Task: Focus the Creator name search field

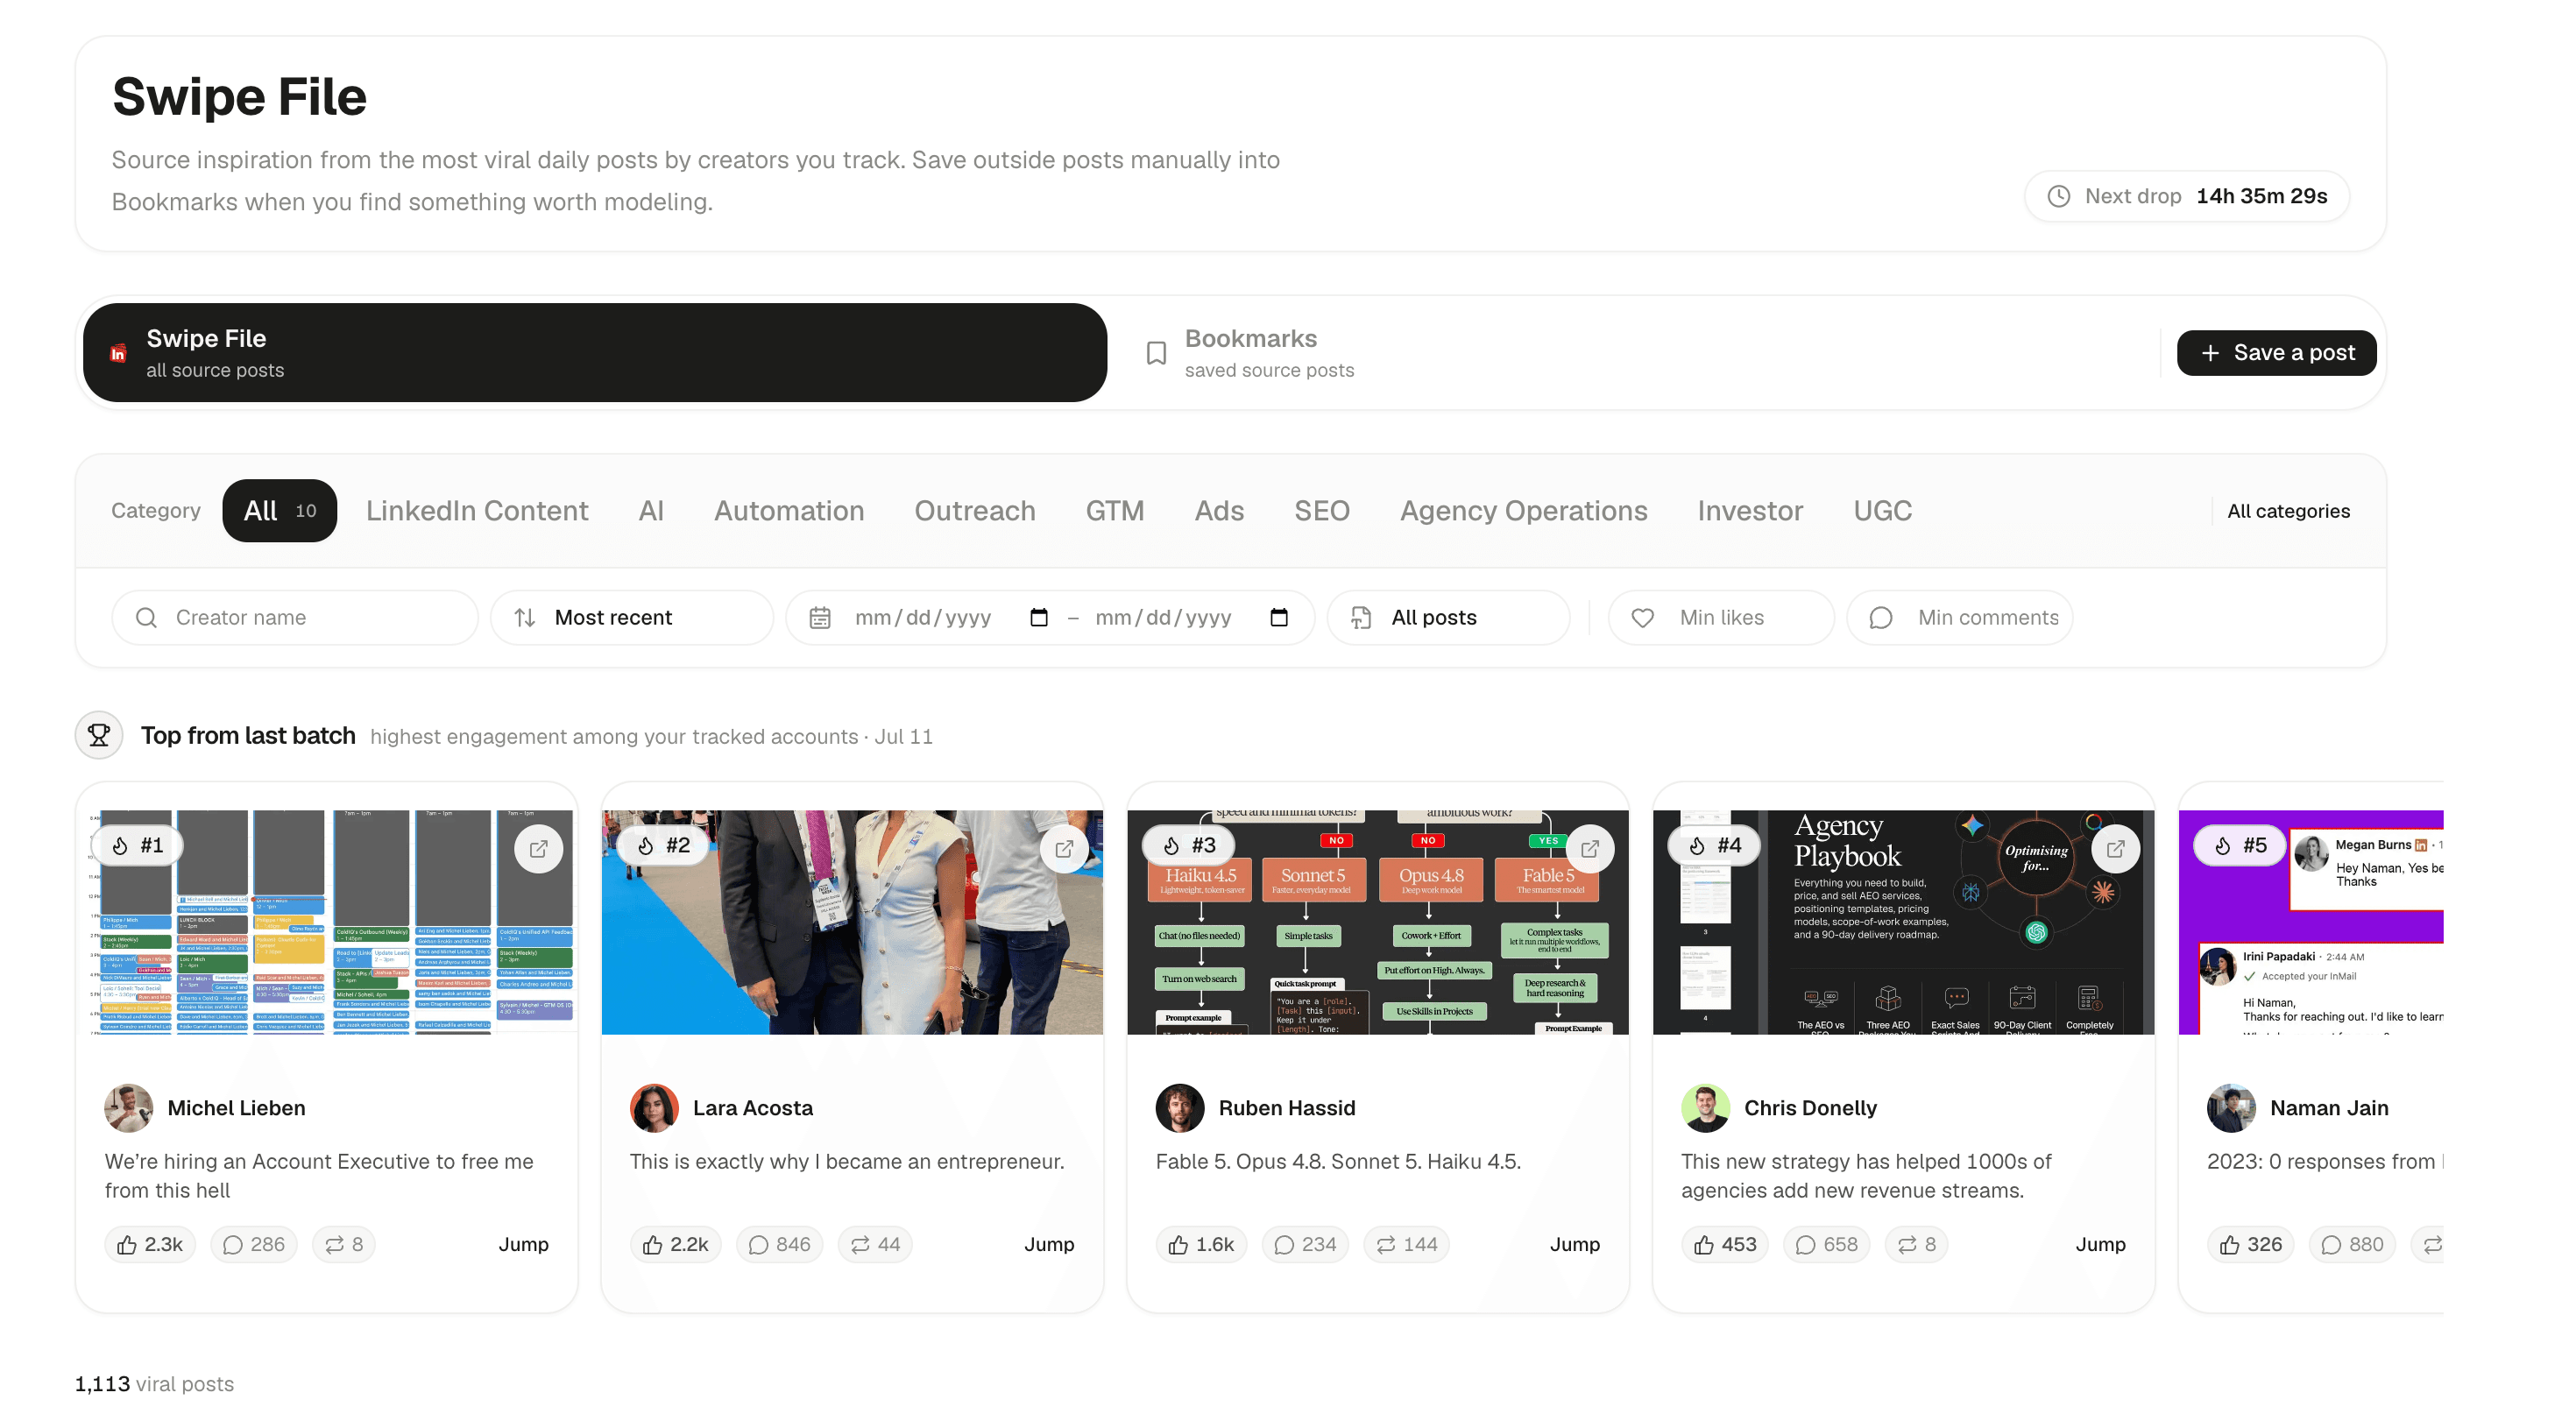Action: [x=295, y=617]
